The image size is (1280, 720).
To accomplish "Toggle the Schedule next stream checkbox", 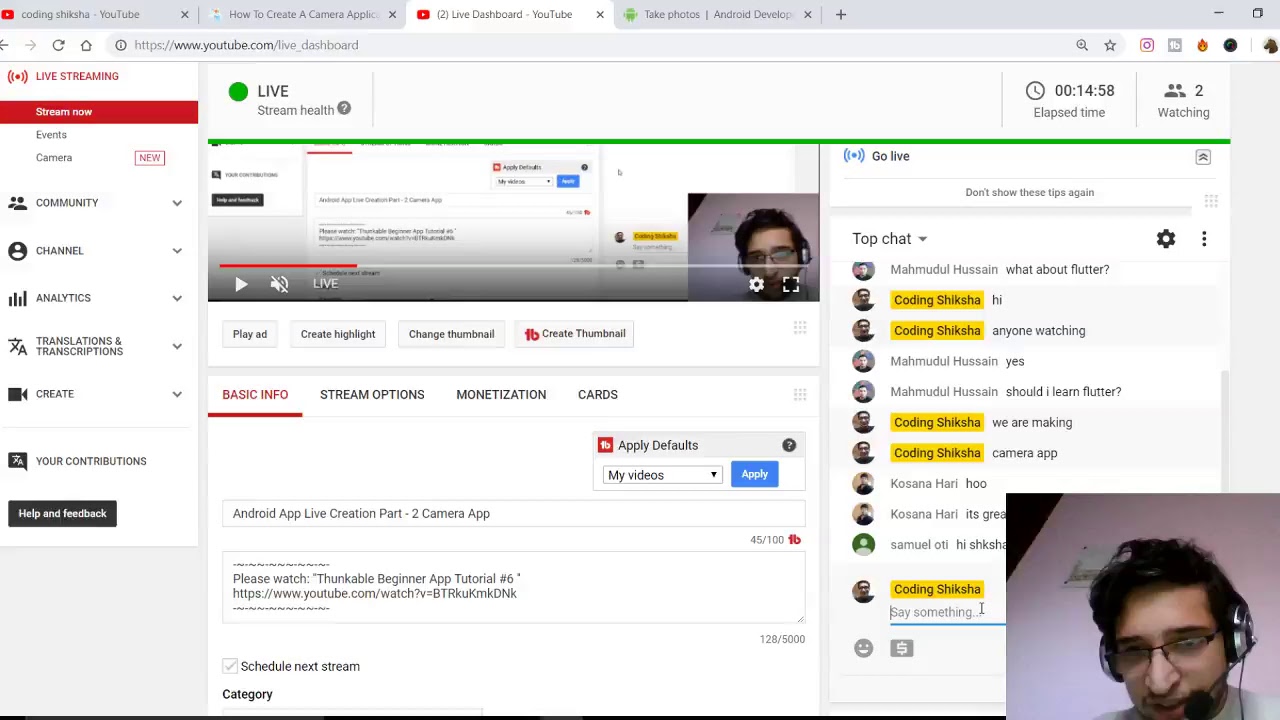I will [230, 666].
